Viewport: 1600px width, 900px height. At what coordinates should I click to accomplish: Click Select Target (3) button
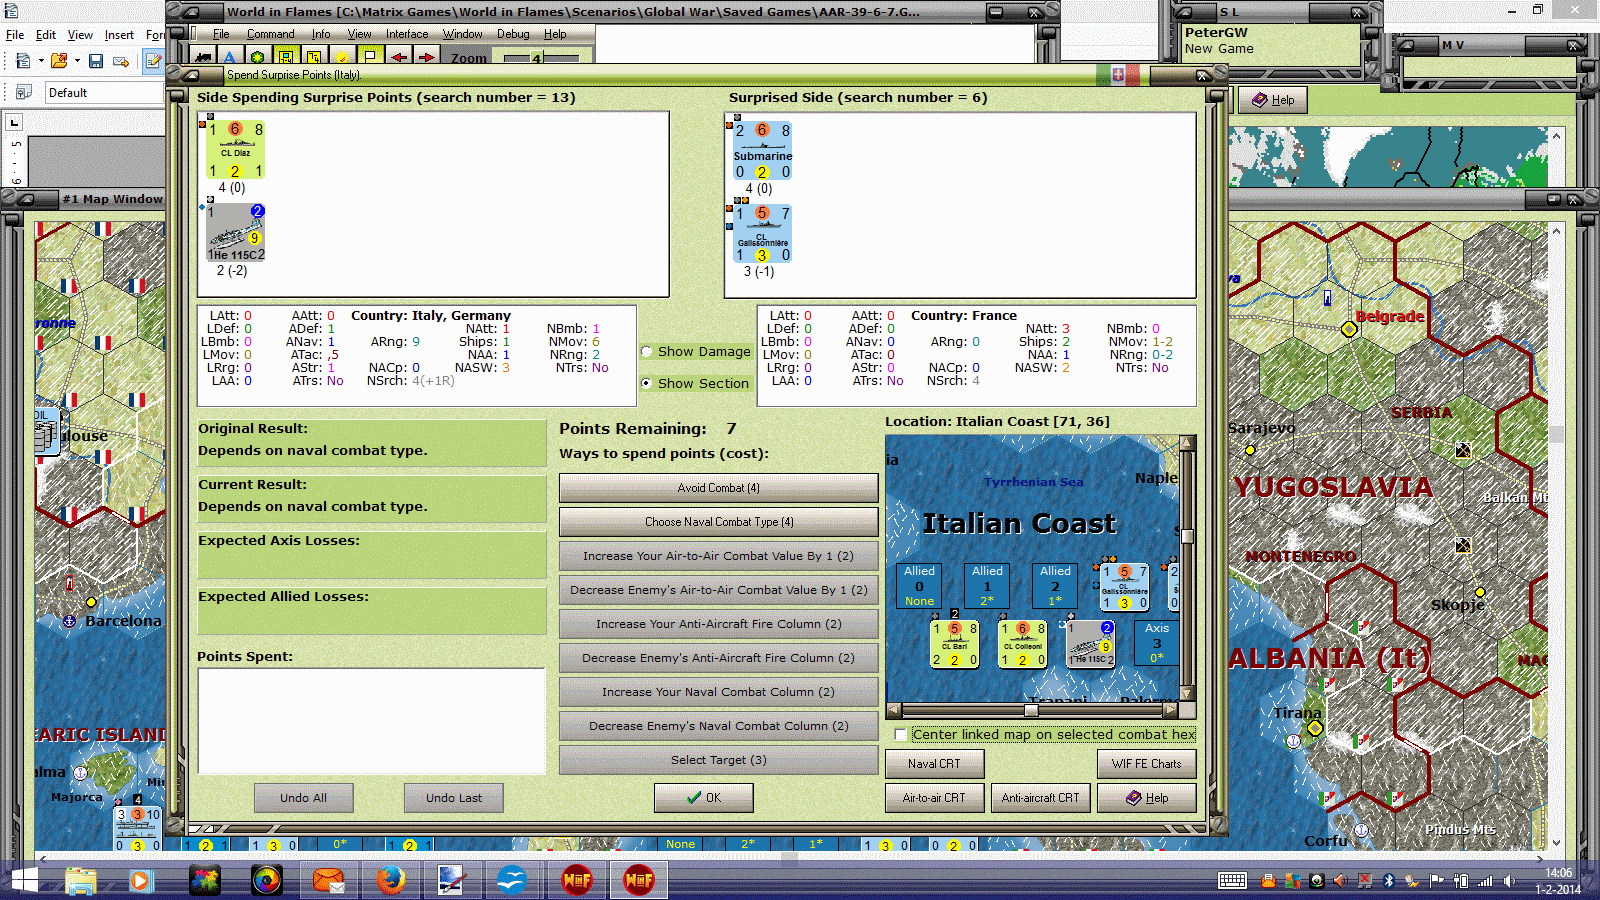718,760
